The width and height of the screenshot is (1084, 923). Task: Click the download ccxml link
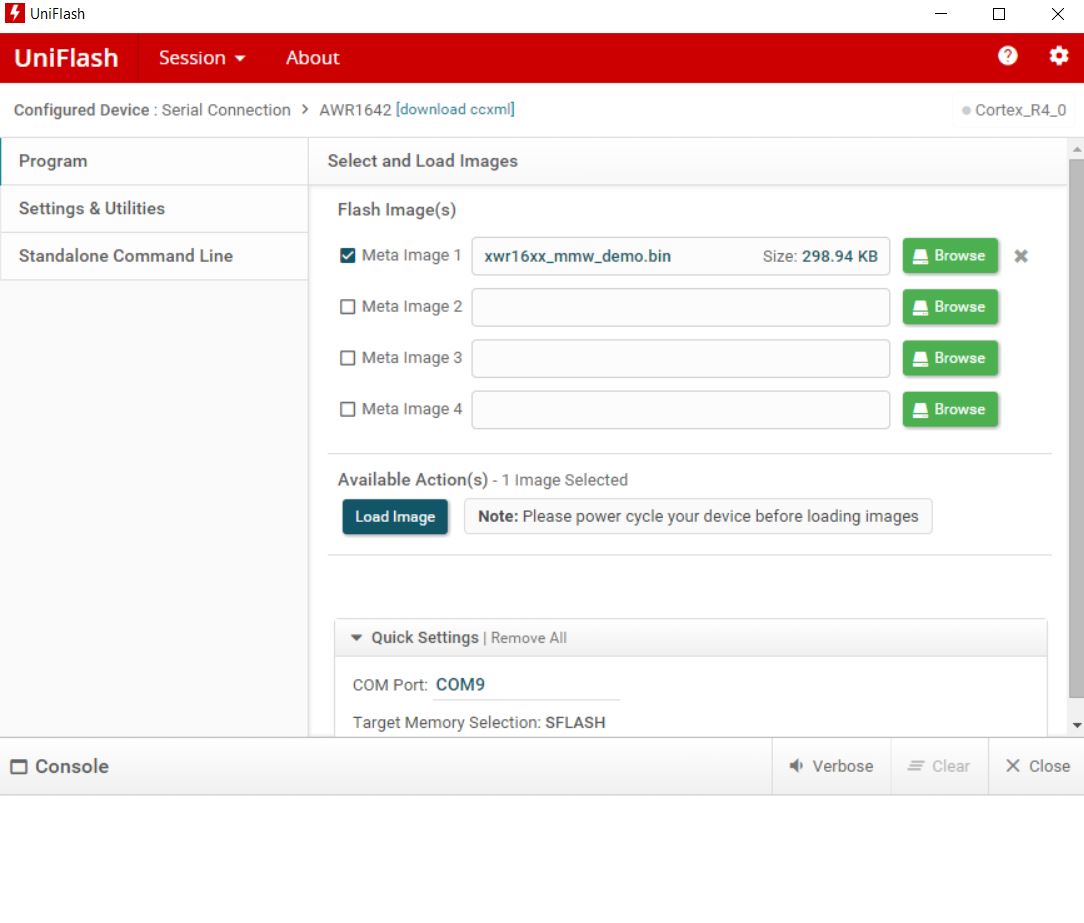tap(455, 109)
